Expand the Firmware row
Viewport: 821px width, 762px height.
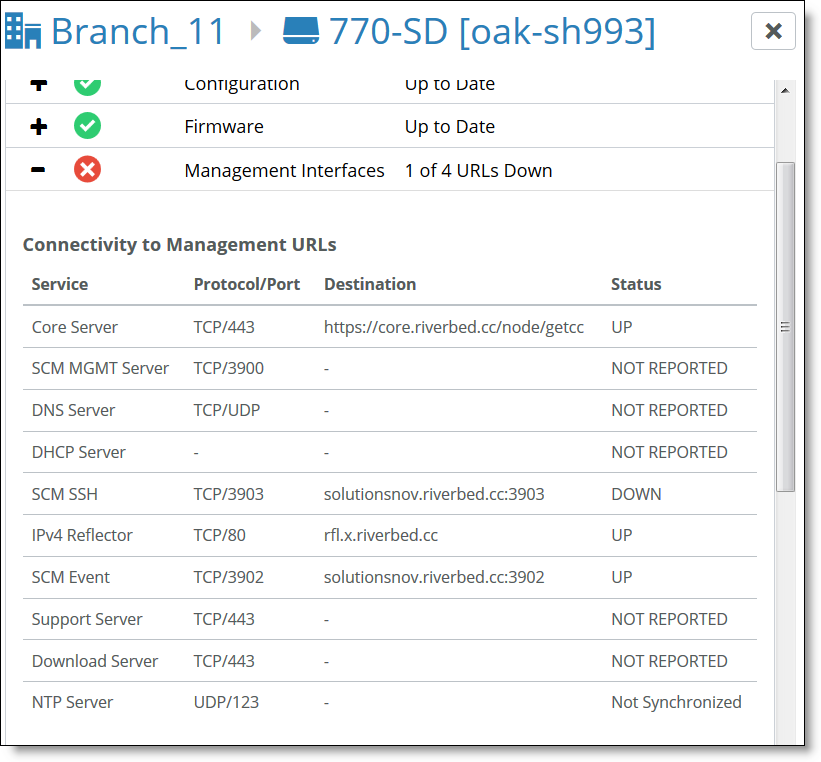coord(39,126)
